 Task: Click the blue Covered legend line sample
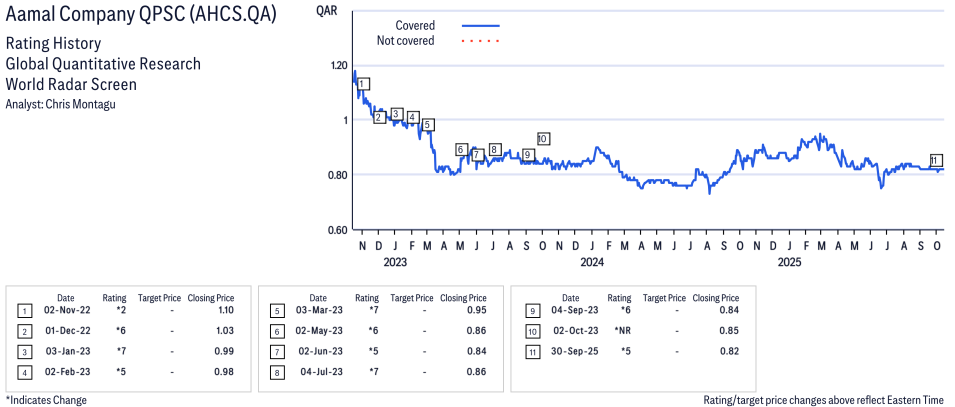(480, 25)
